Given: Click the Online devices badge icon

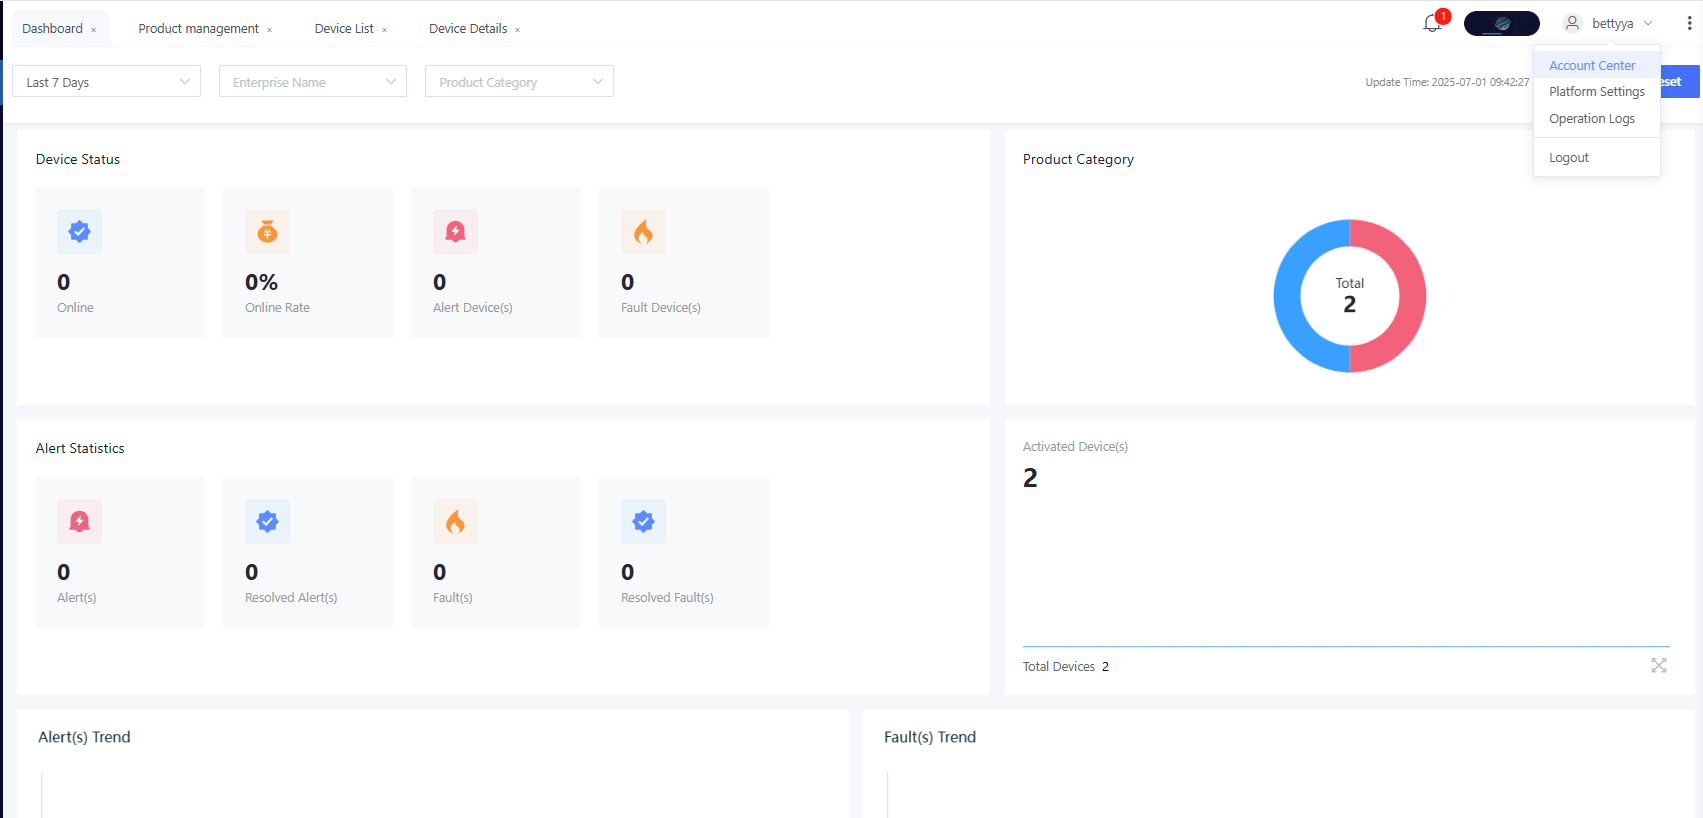Looking at the screenshot, I should pos(79,232).
